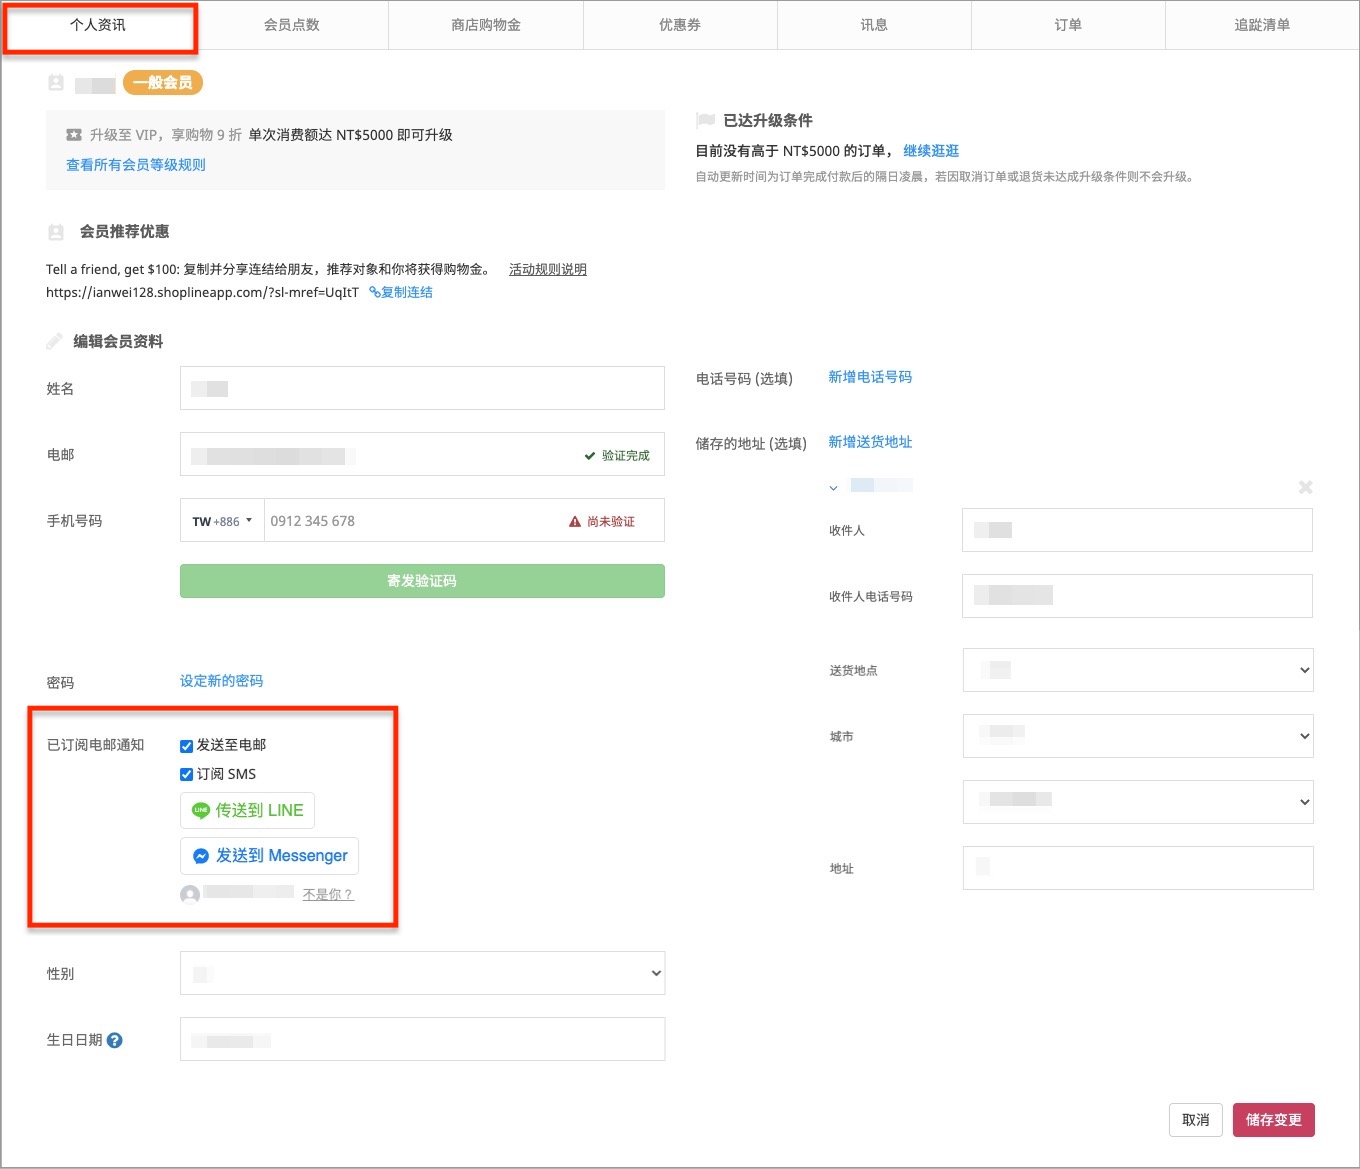Open the 送货地点 delivery location dropdown
1360x1169 pixels.
click(1138, 670)
